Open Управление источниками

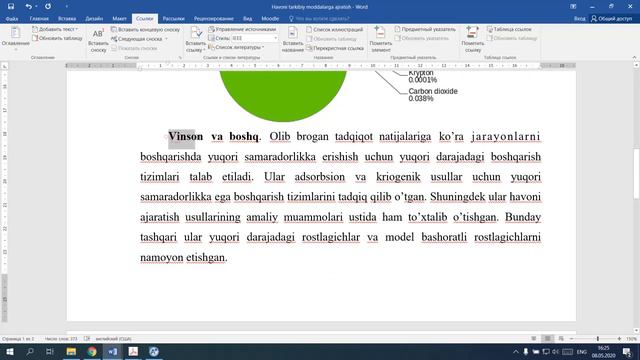tap(242, 29)
